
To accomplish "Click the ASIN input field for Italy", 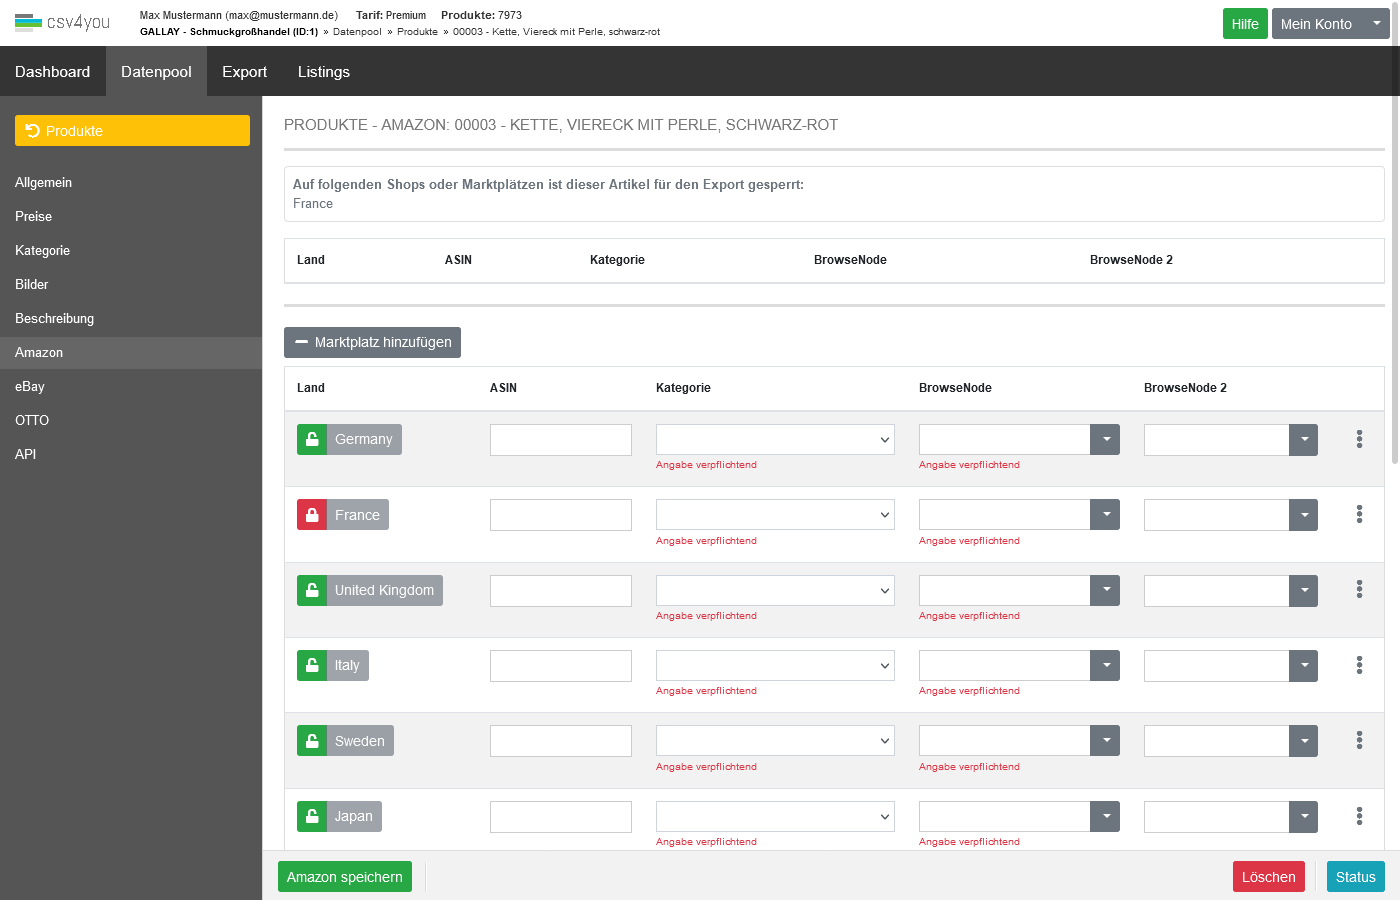I will [560, 666].
